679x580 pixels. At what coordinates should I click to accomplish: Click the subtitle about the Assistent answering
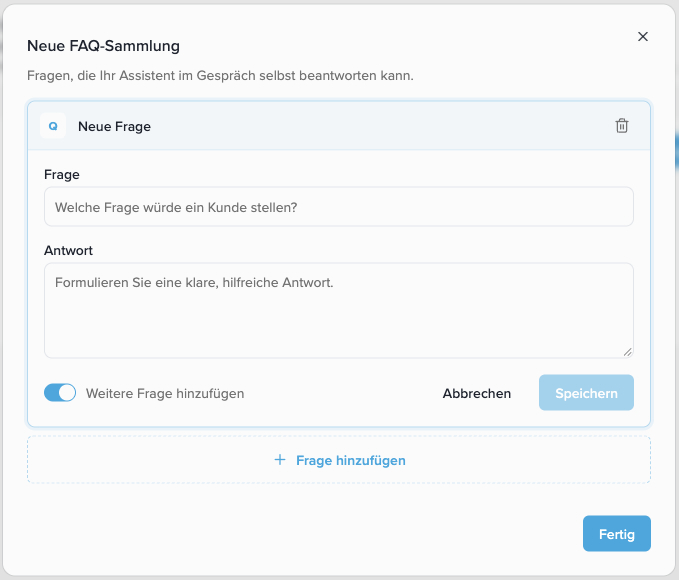point(220,75)
